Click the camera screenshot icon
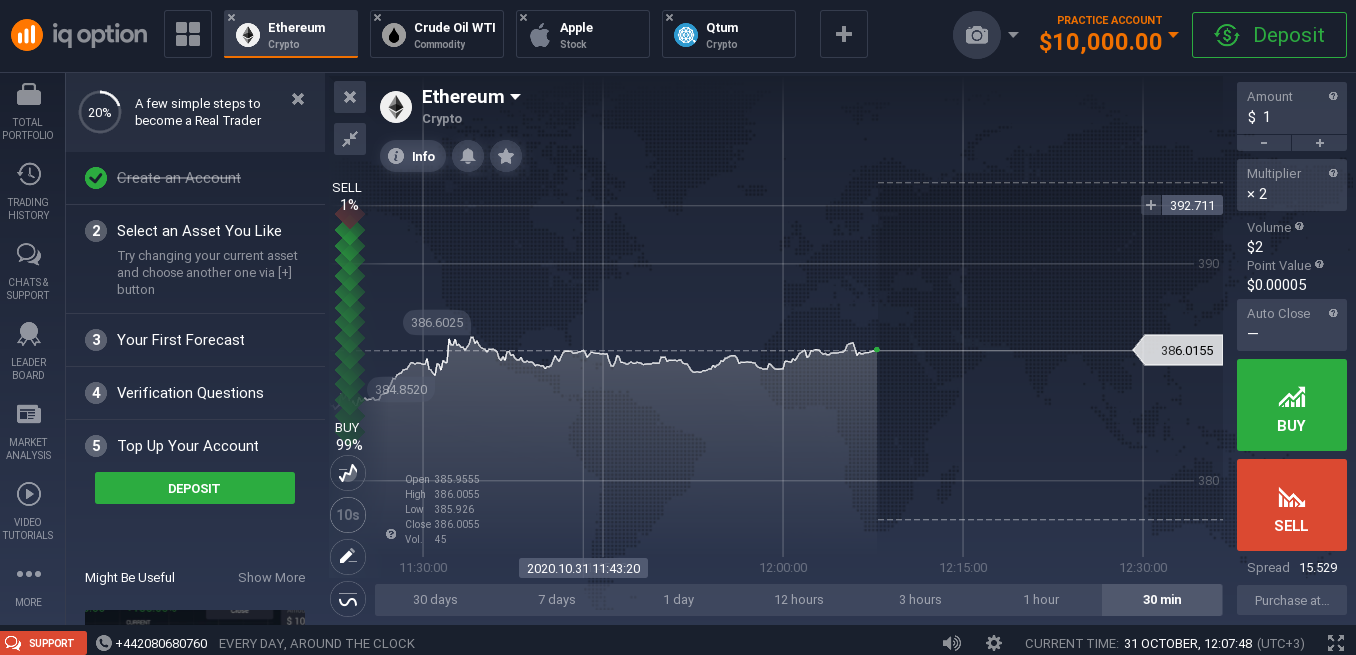 pyautogui.click(x=976, y=35)
